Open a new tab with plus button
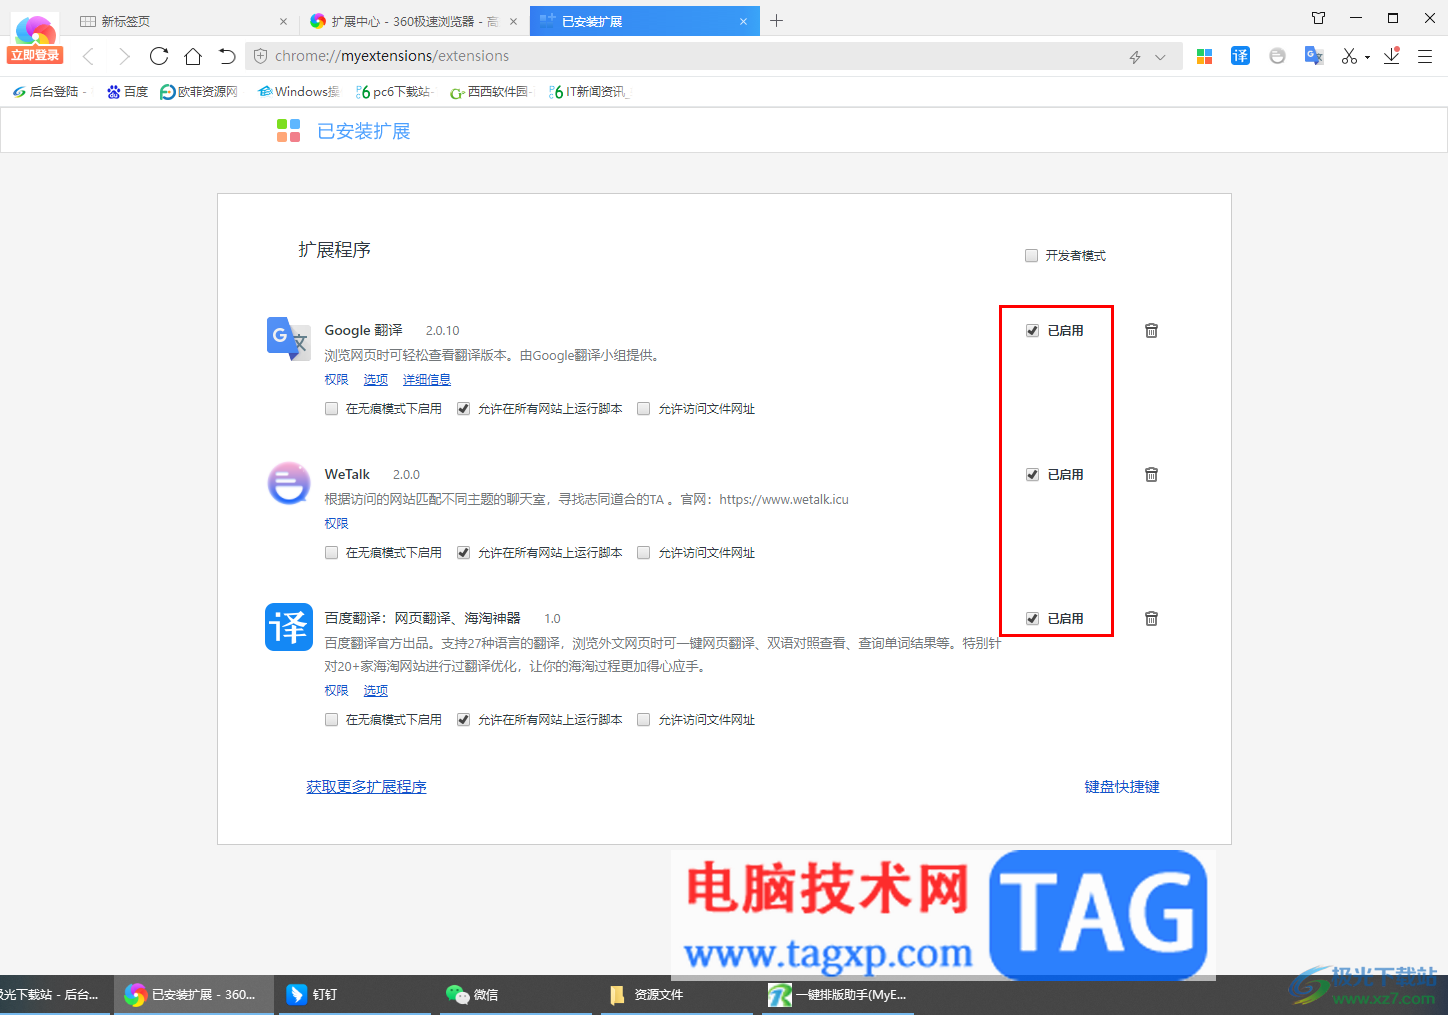Image resolution: width=1448 pixels, height=1015 pixels. tap(777, 21)
